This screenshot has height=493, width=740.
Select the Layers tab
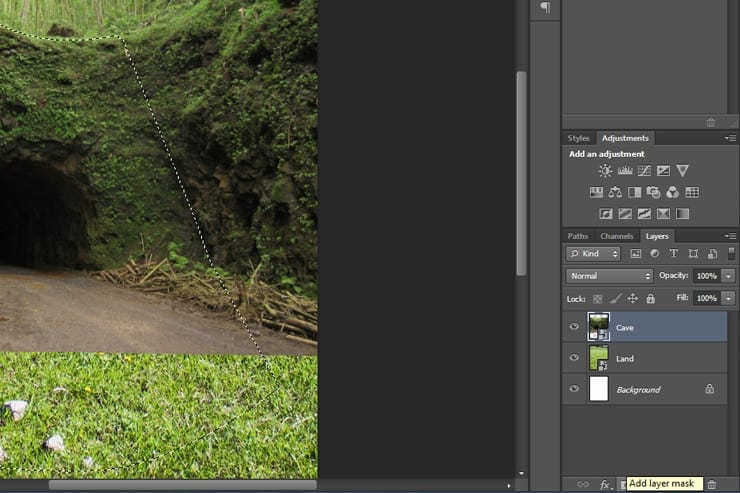click(x=657, y=236)
